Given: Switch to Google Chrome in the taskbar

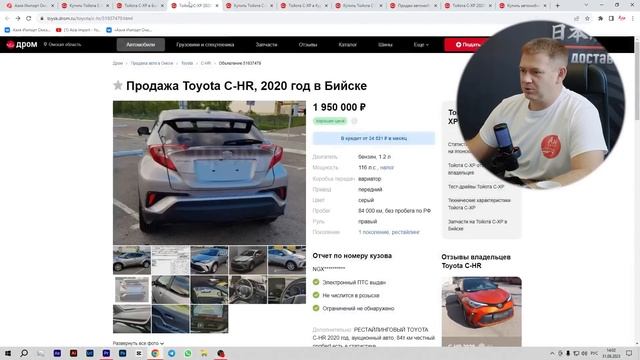Looking at the screenshot, I should coord(155,353).
